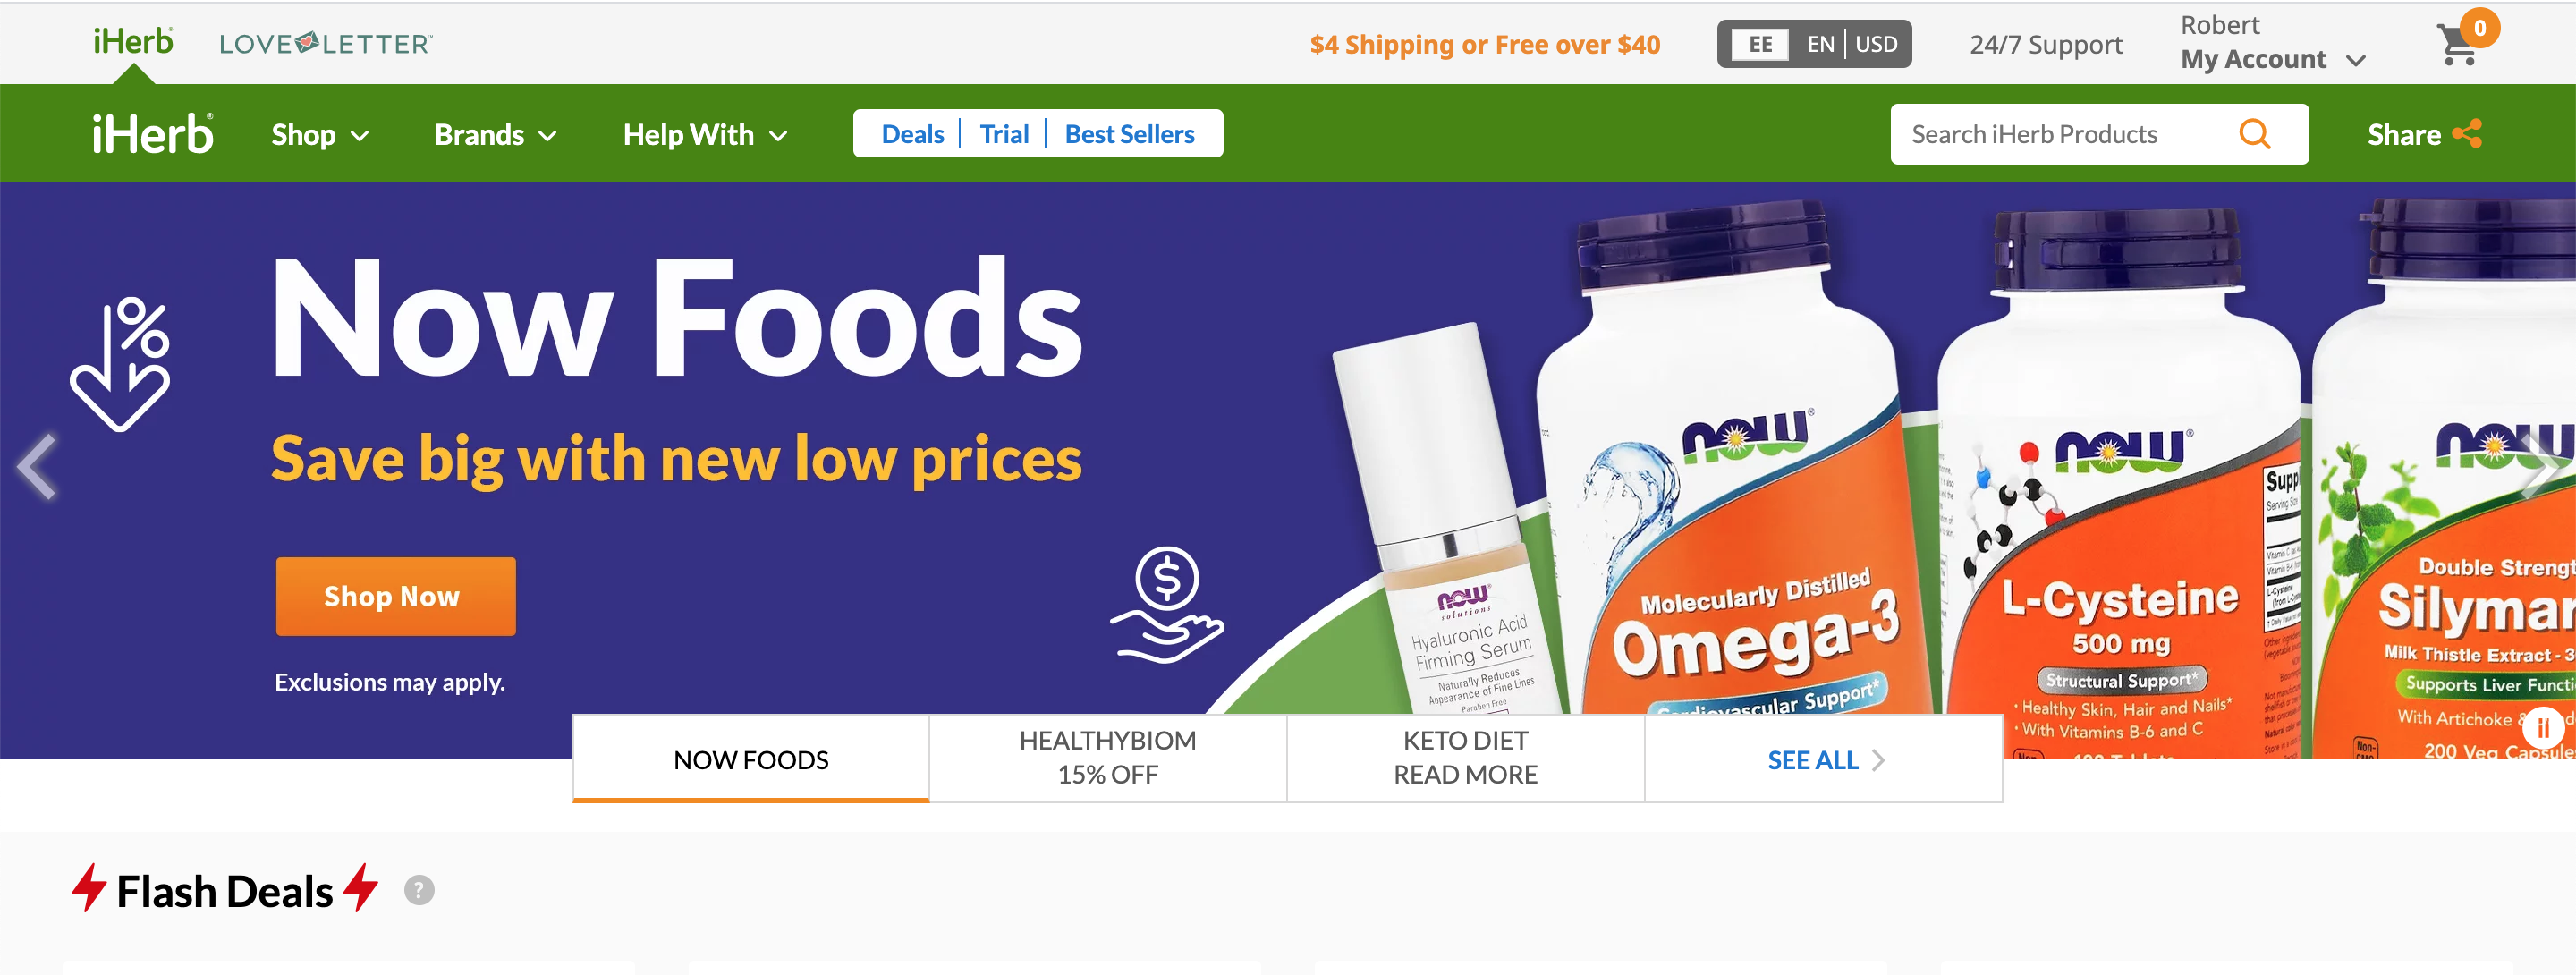
Task: Expand the Brands dropdown menu
Action: [495, 135]
